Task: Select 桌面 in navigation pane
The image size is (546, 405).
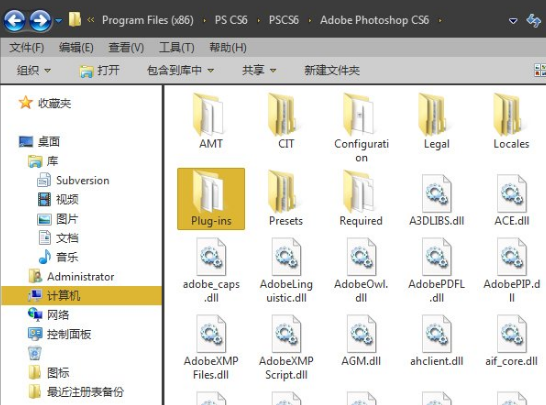Action: (39, 141)
